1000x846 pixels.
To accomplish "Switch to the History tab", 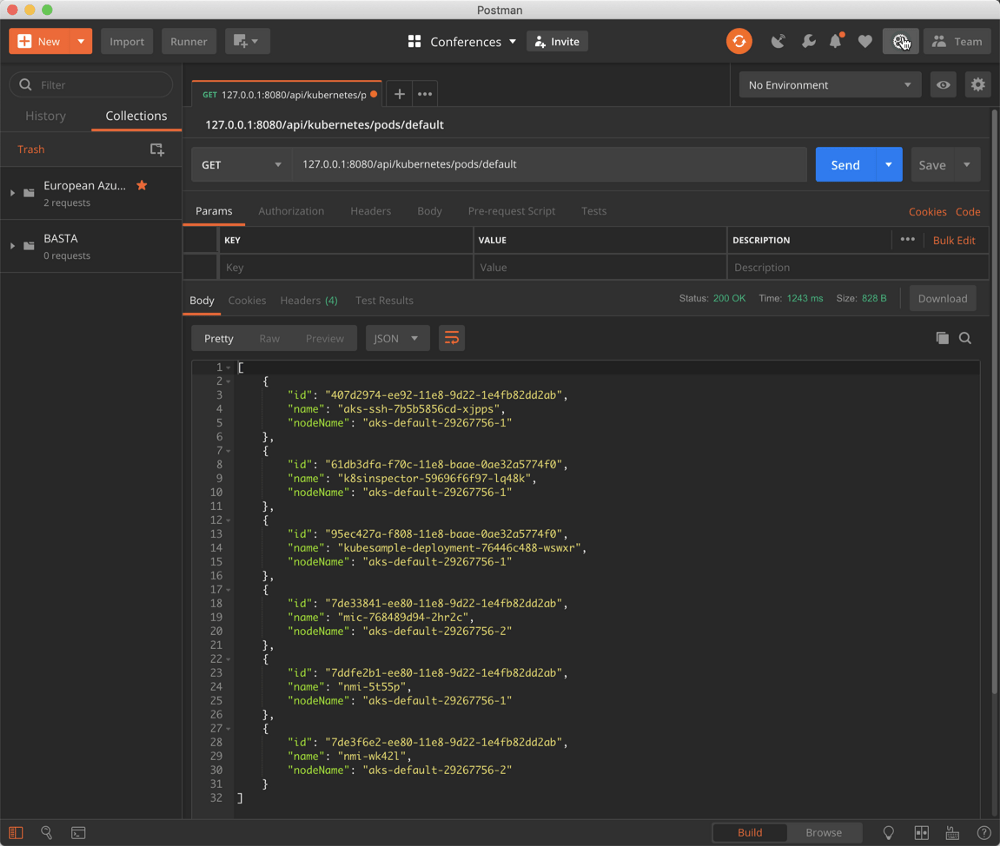I will point(45,116).
